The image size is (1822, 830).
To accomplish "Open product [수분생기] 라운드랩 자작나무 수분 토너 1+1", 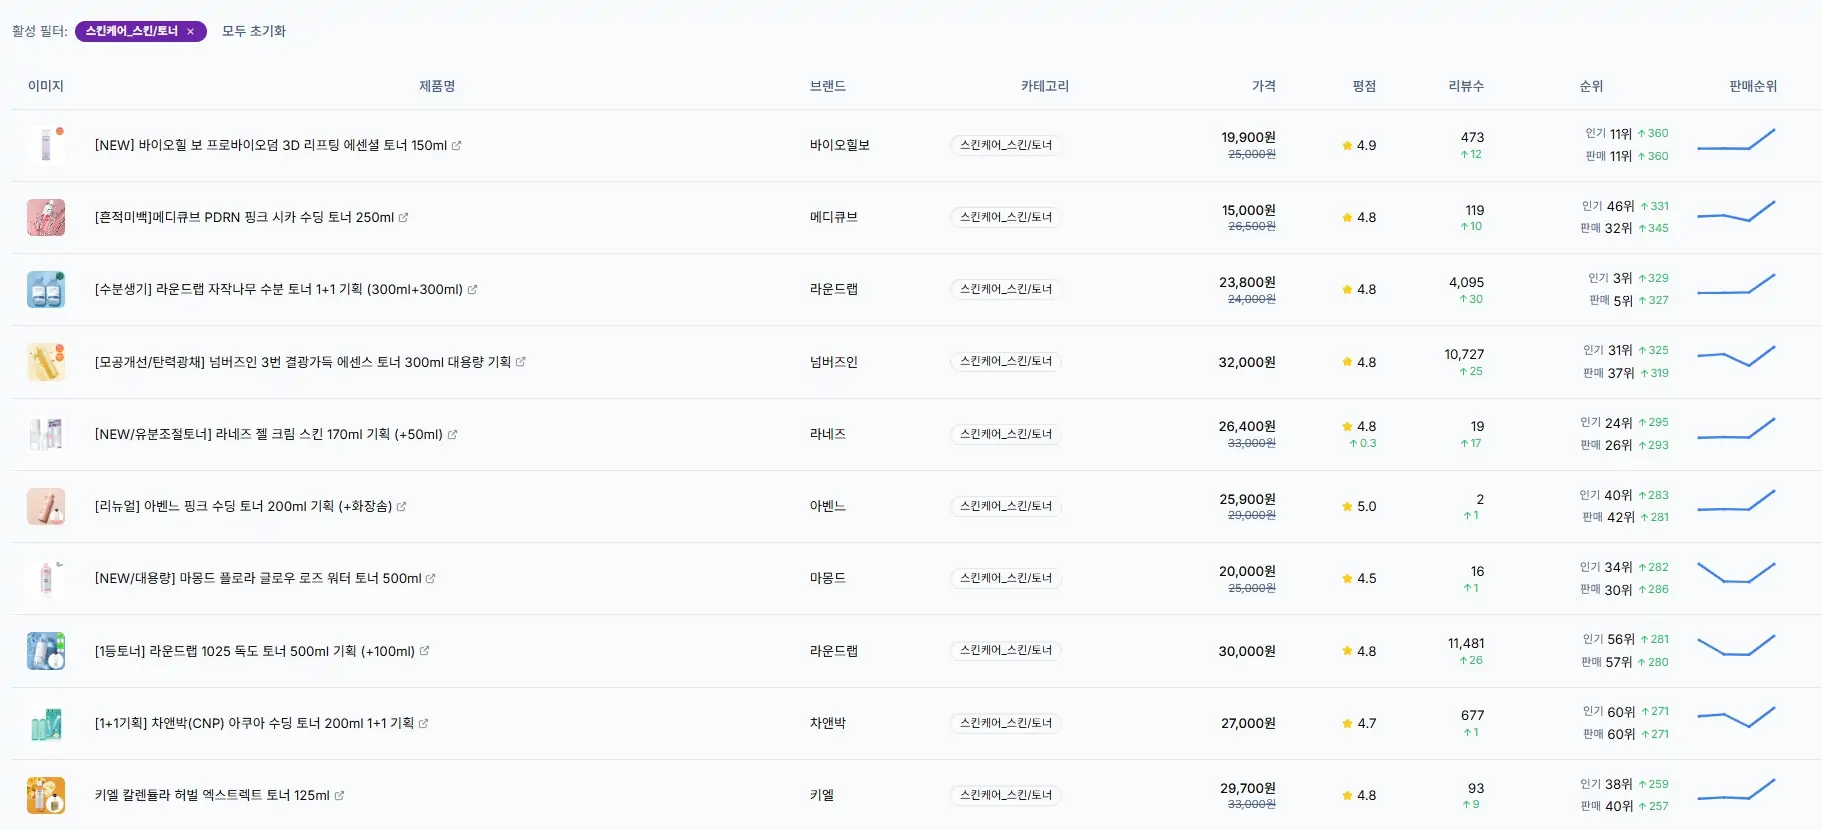I will pos(279,289).
